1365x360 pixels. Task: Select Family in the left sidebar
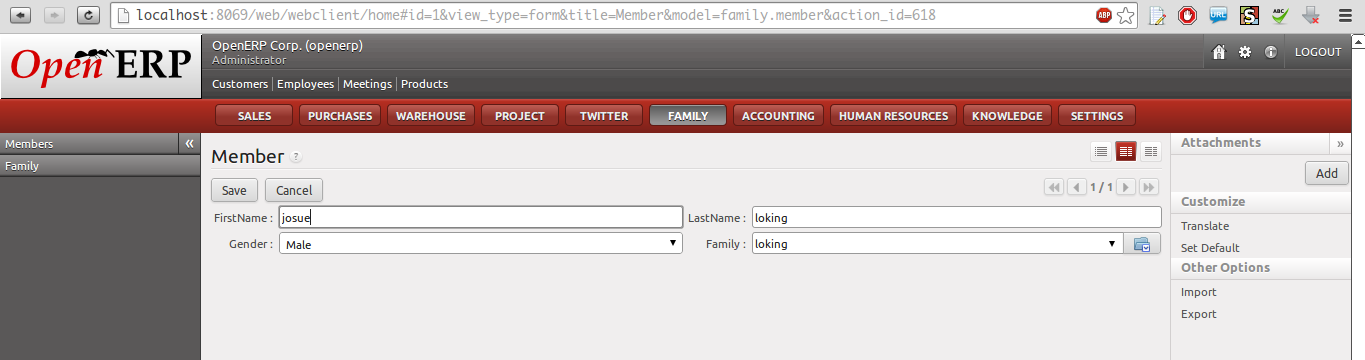click(x=100, y=166)
